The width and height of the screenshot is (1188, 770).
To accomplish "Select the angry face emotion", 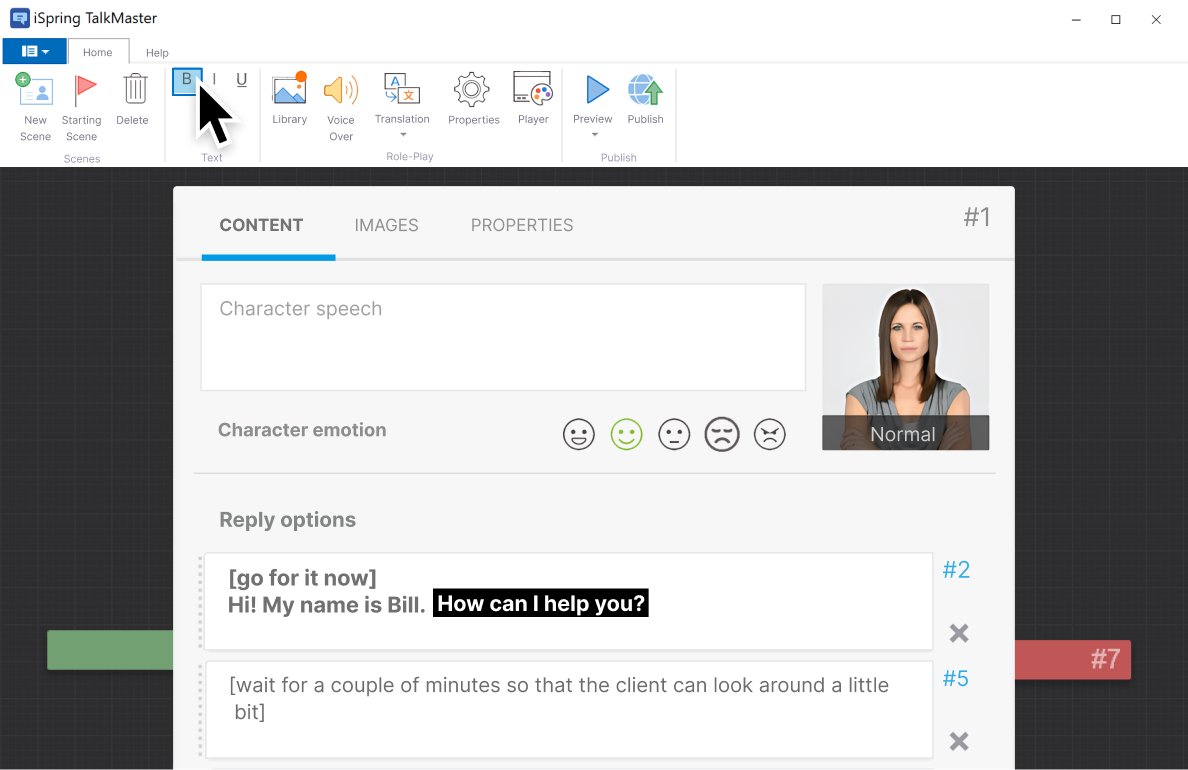I will click(x=769, y=434).
